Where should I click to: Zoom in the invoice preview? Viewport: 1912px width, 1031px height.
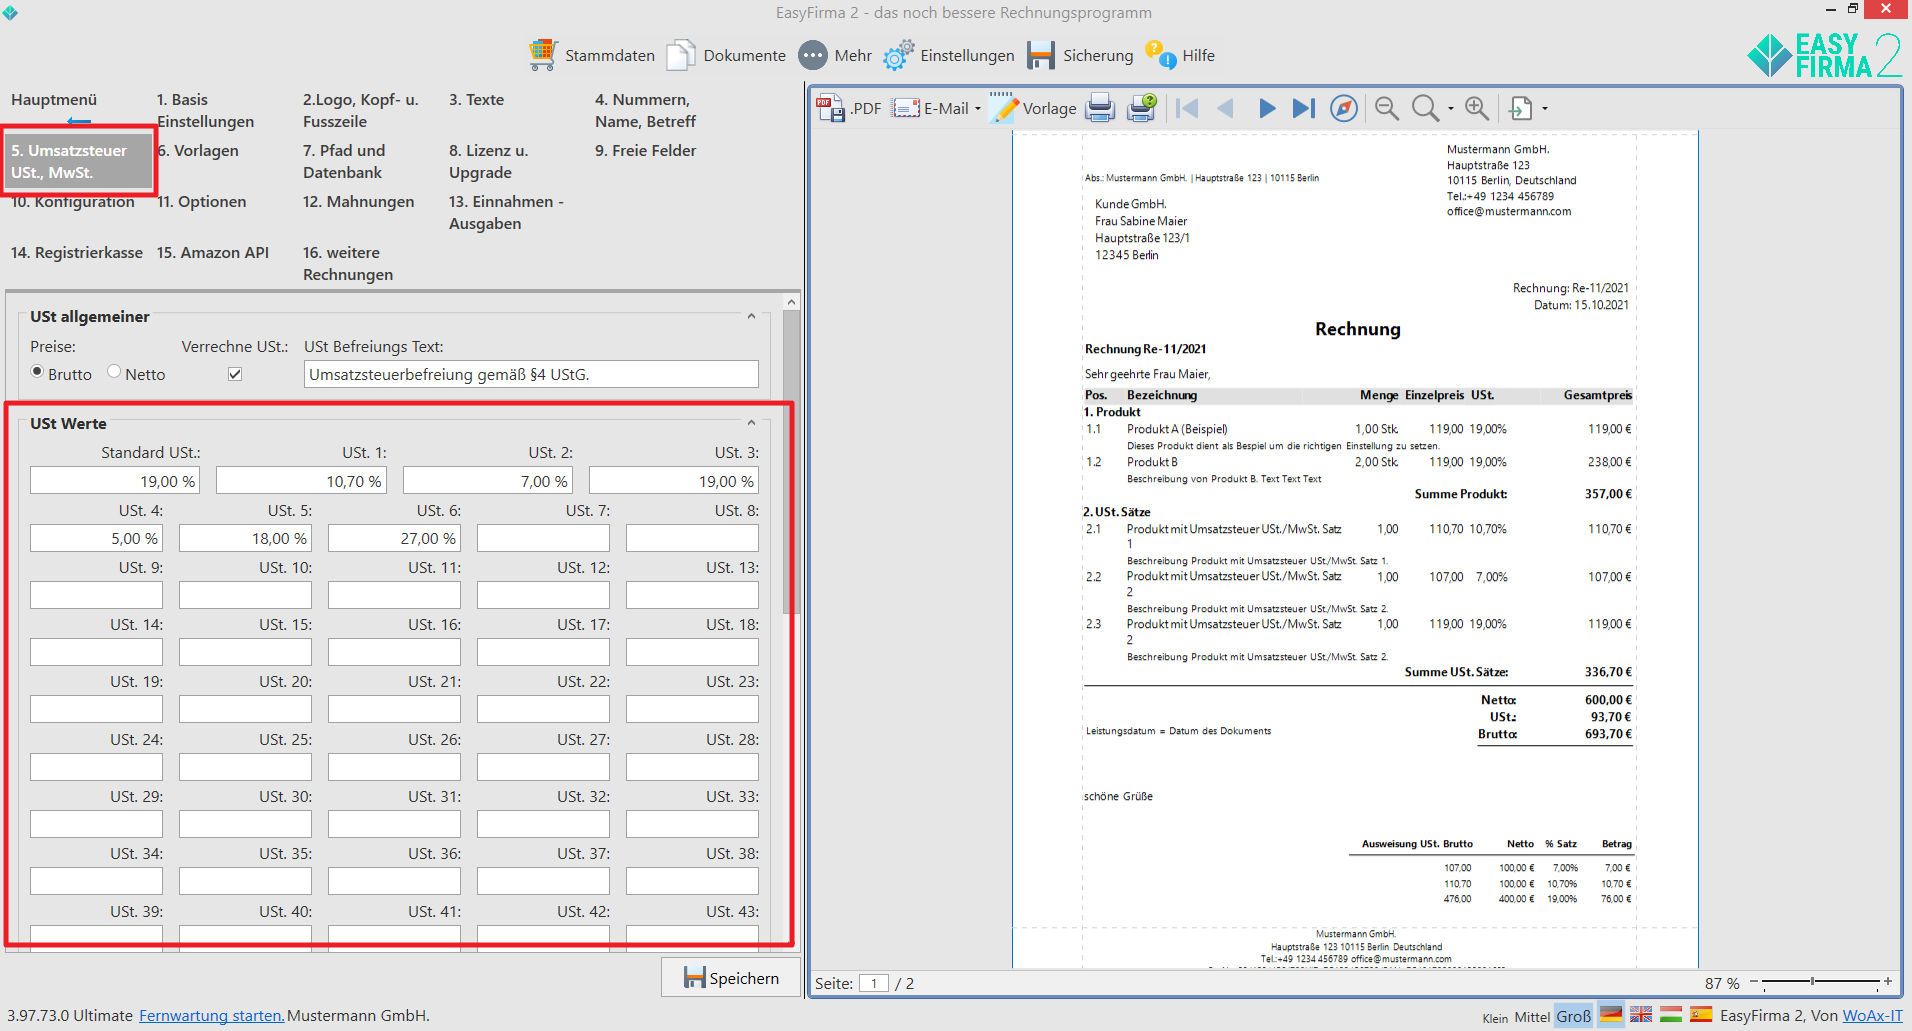[x=1477, y=108]
